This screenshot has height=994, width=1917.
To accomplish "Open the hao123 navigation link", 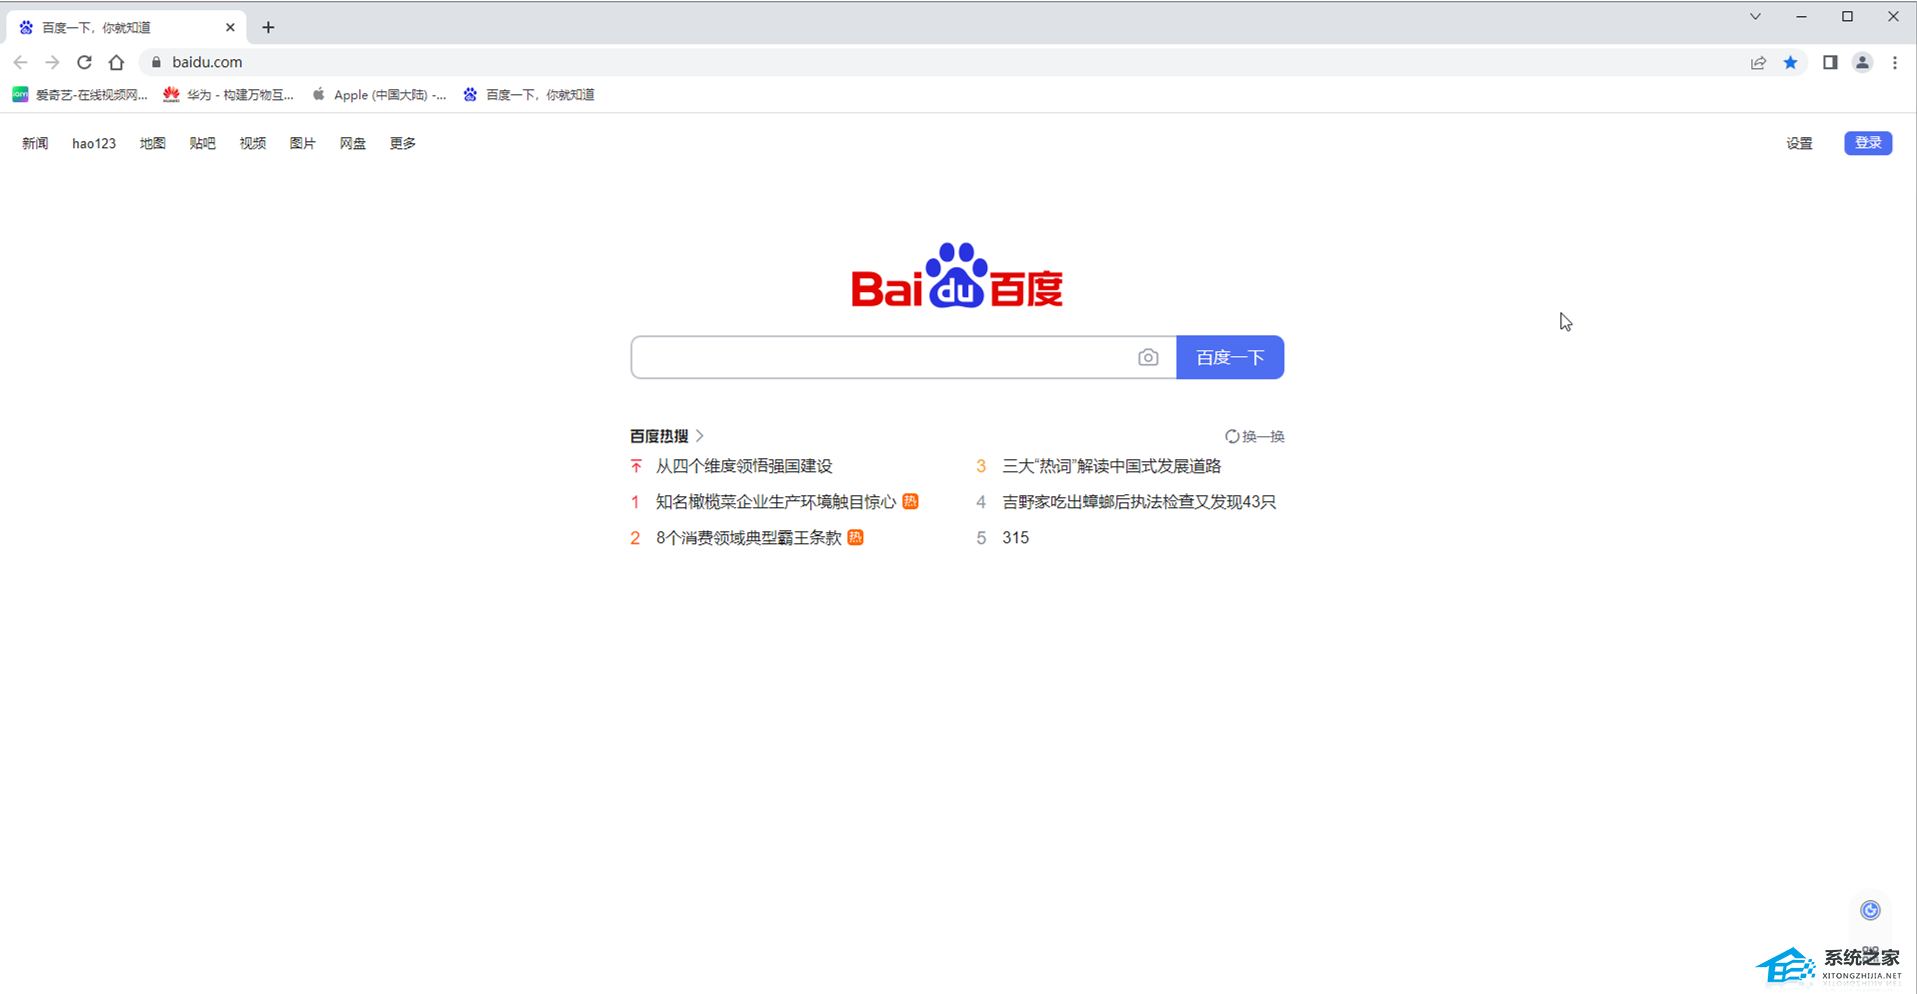I will click(x=94, y=143).
